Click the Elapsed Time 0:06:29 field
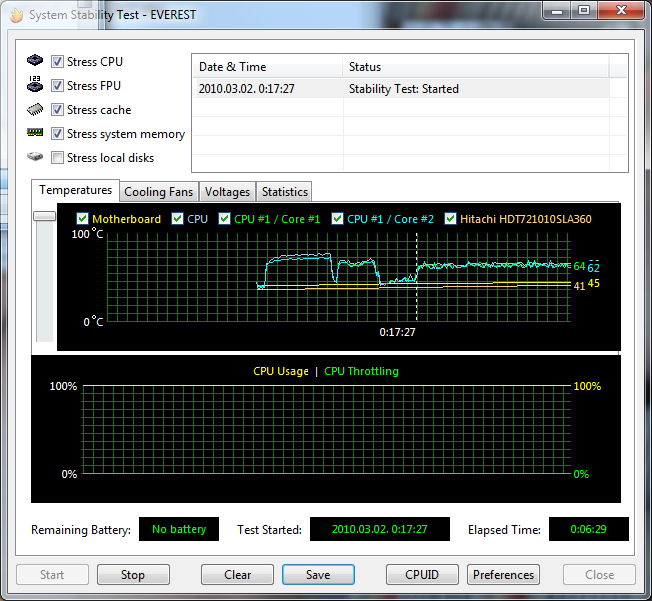652x601 pixels. (588, 529)
